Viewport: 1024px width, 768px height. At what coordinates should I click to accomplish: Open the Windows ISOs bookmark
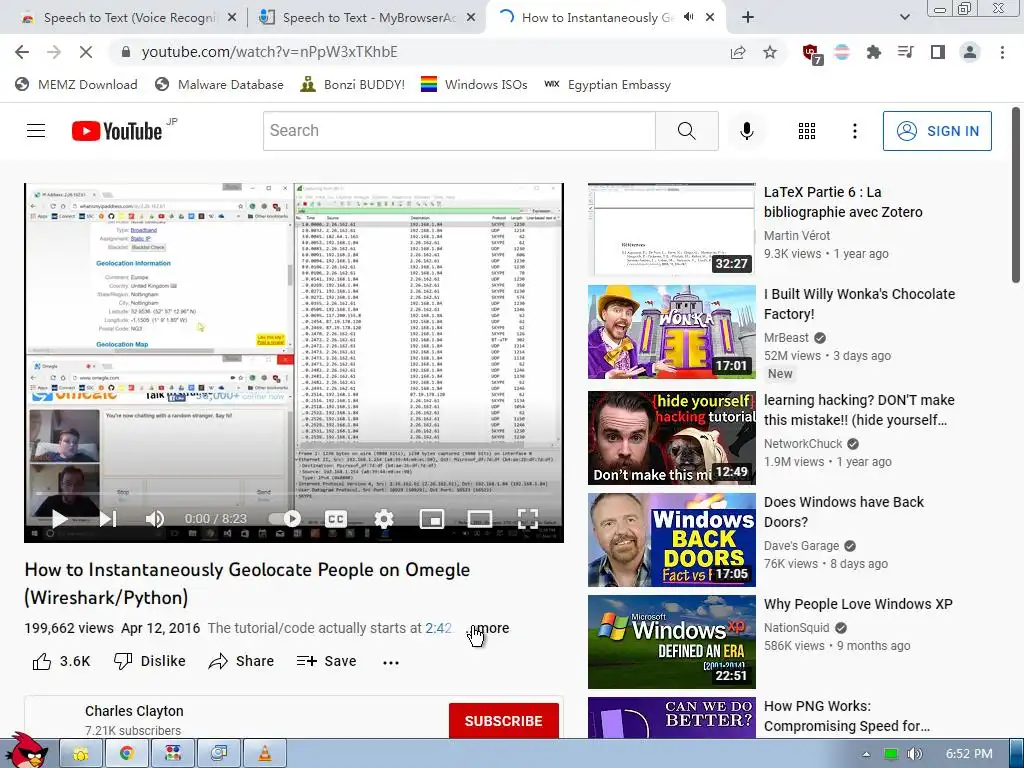pos(474,85)
